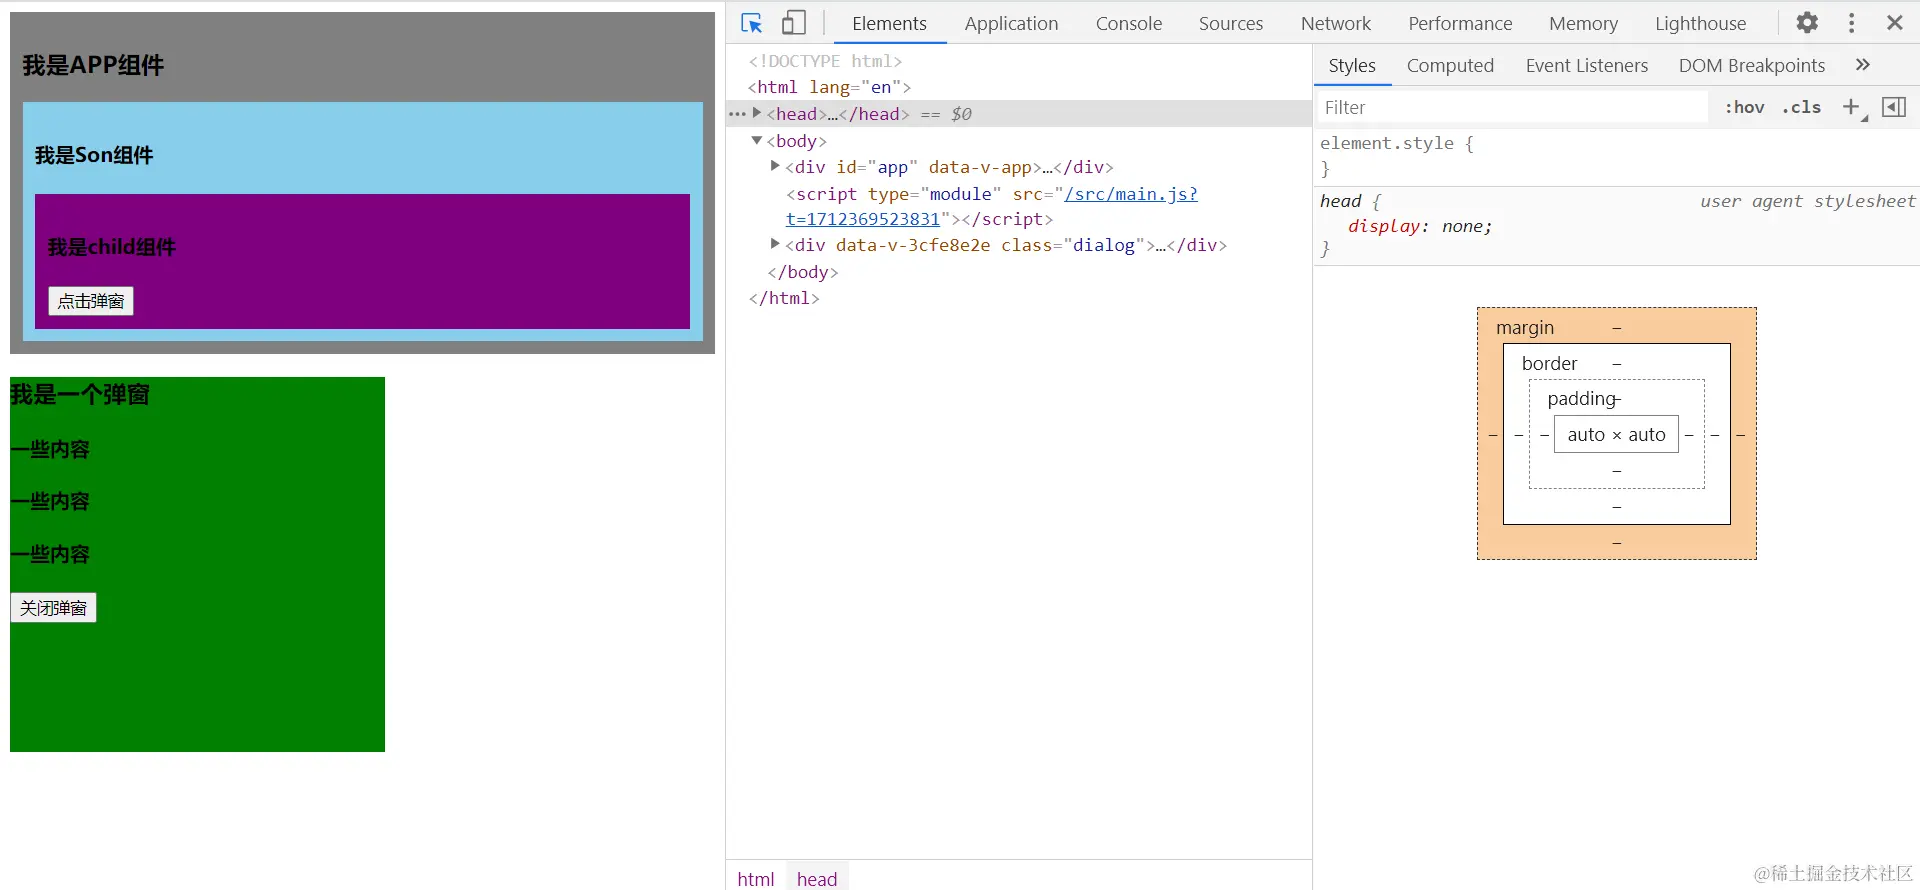Screen dimensions: 1920x890
Task: Toggle the device toolbar icon
Action: 794,23
